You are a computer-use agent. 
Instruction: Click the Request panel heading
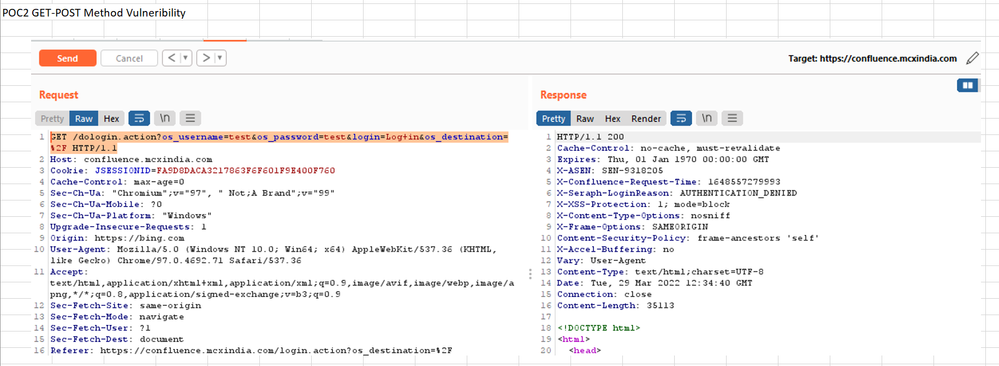tap(59, 95)
